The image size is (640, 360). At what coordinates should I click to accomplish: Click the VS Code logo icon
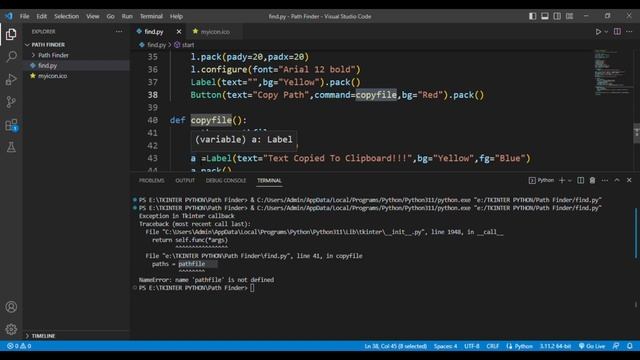(x=9, y=16)
